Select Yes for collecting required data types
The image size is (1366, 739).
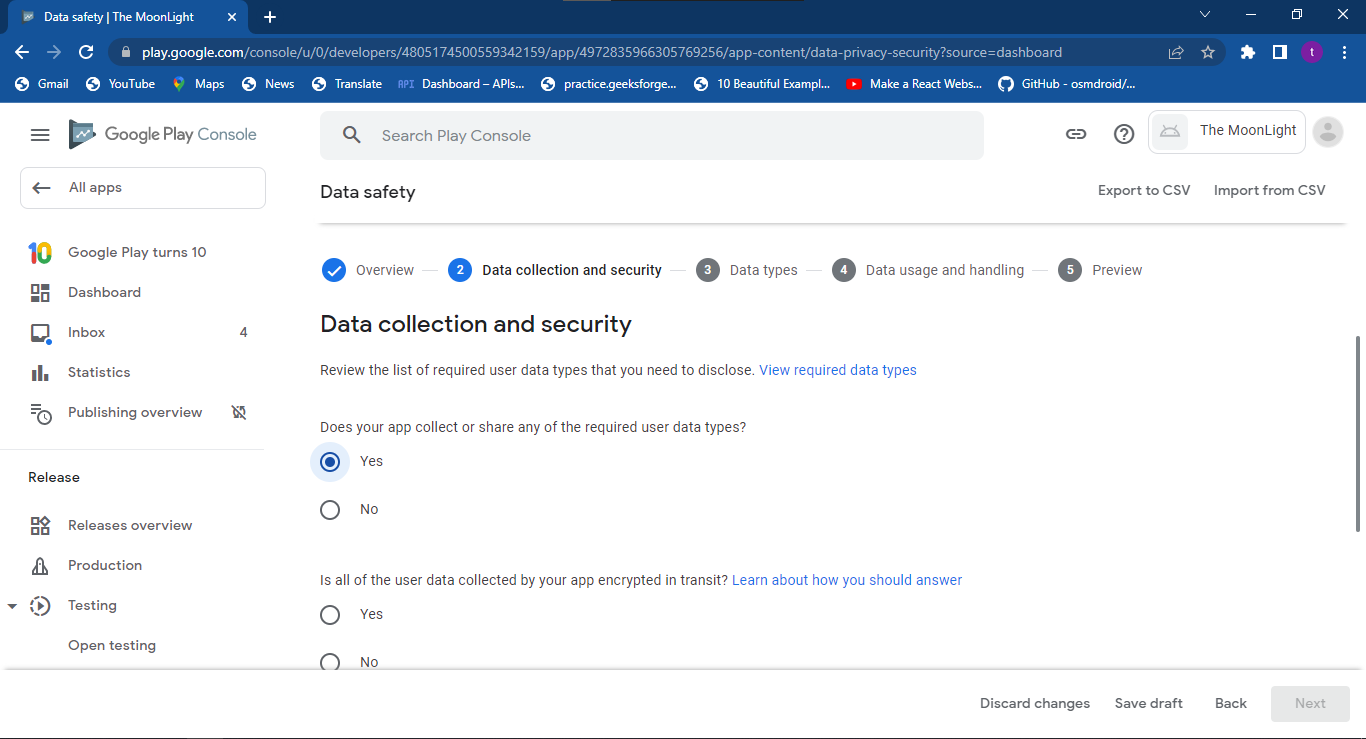point(330,462)
